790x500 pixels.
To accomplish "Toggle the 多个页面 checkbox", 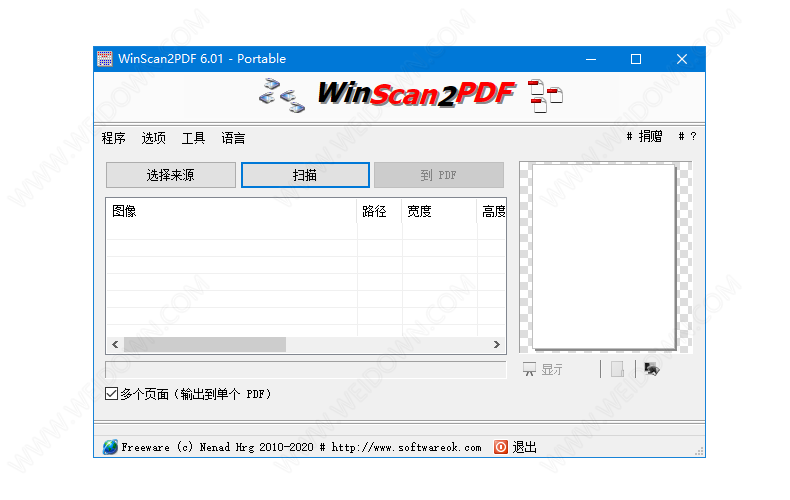I will [111, 394].
